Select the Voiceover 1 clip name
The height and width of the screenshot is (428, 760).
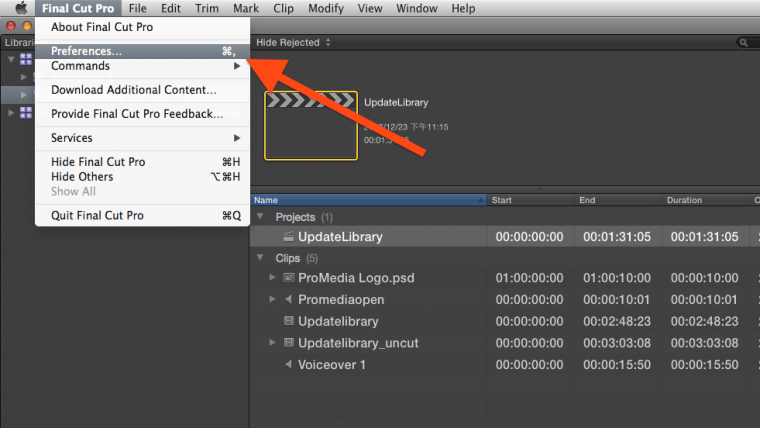pyautogui.click(x=332, y=365)
